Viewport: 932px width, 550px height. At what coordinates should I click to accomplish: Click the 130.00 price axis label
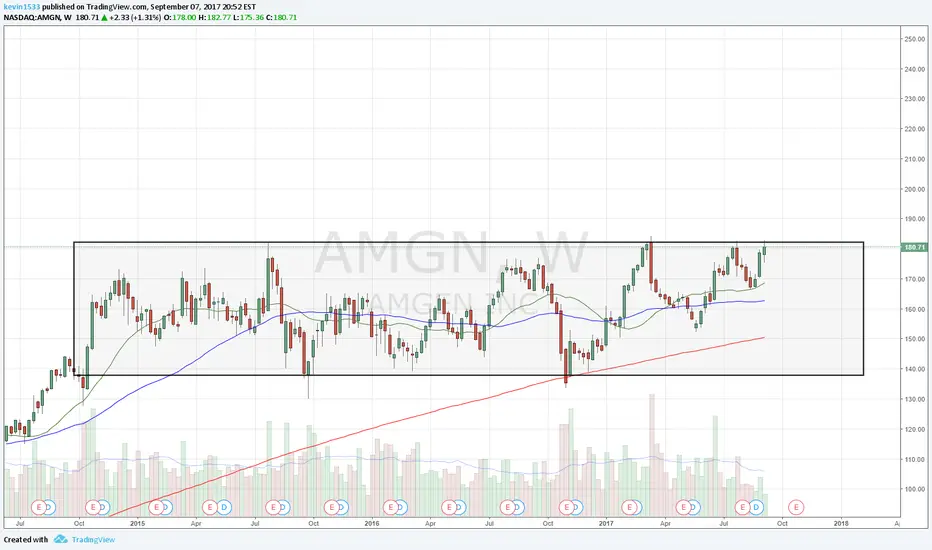point(914,399)
